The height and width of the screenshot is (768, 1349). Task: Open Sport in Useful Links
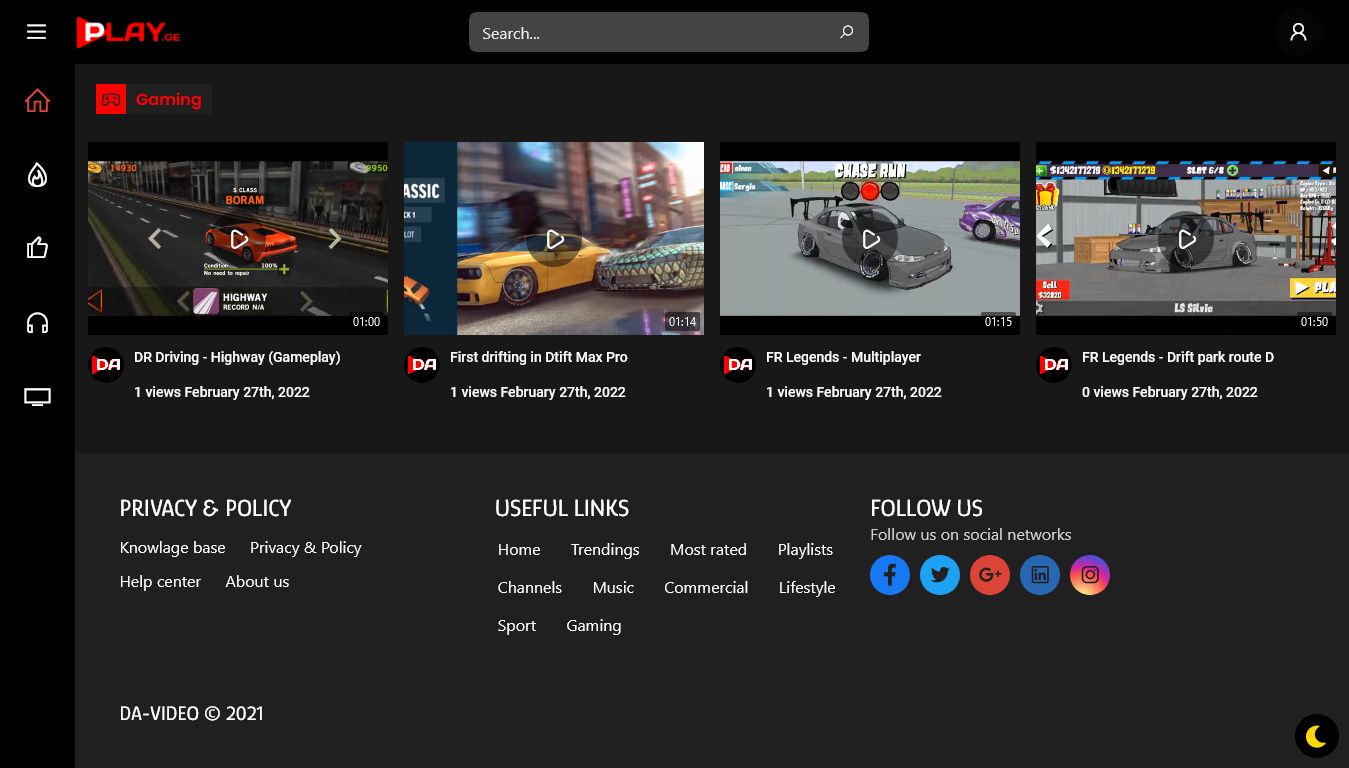[x=517, y=625]
